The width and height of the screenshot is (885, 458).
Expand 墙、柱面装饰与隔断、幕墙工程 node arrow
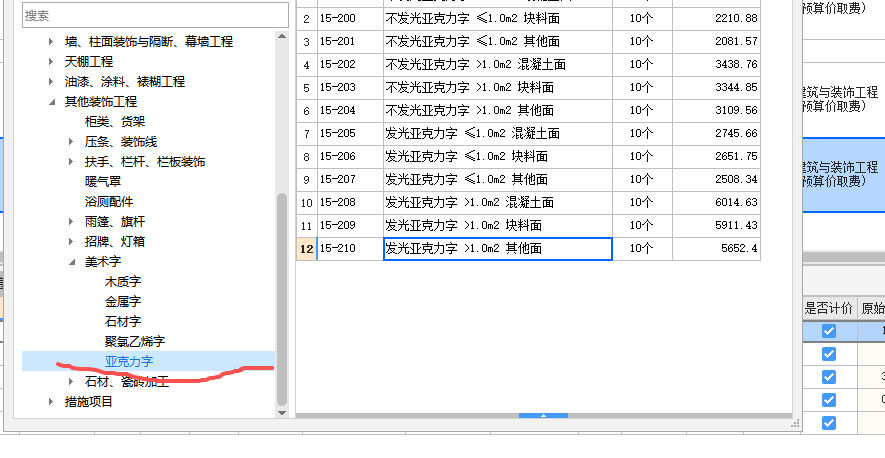click(51, 41)
